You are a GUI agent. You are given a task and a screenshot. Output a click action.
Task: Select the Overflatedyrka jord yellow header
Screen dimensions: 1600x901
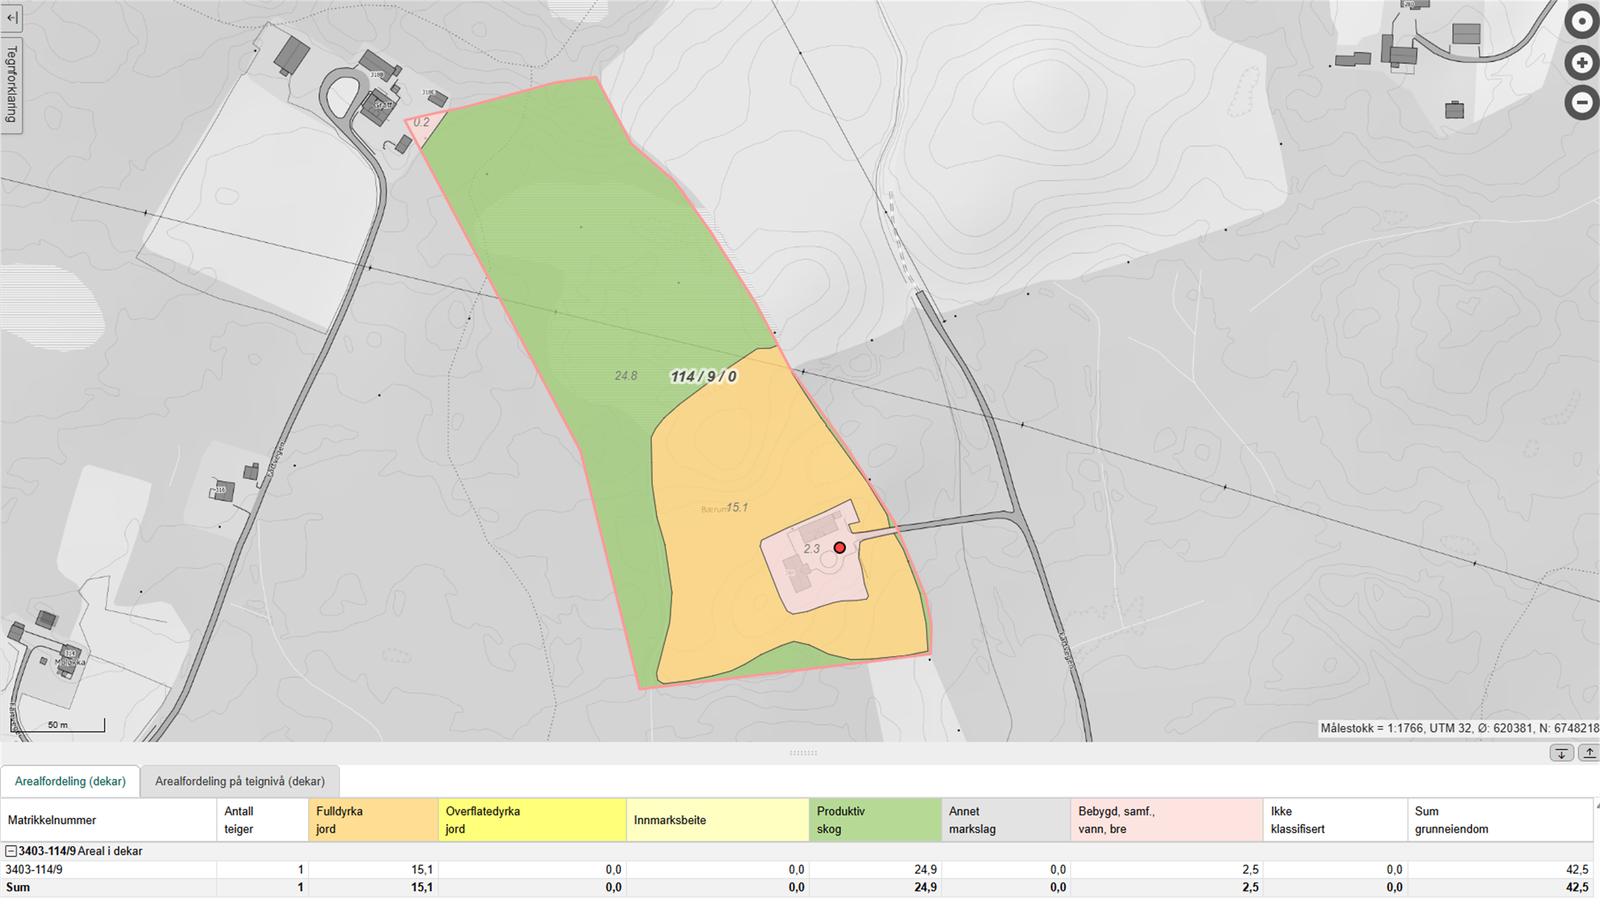532,820
